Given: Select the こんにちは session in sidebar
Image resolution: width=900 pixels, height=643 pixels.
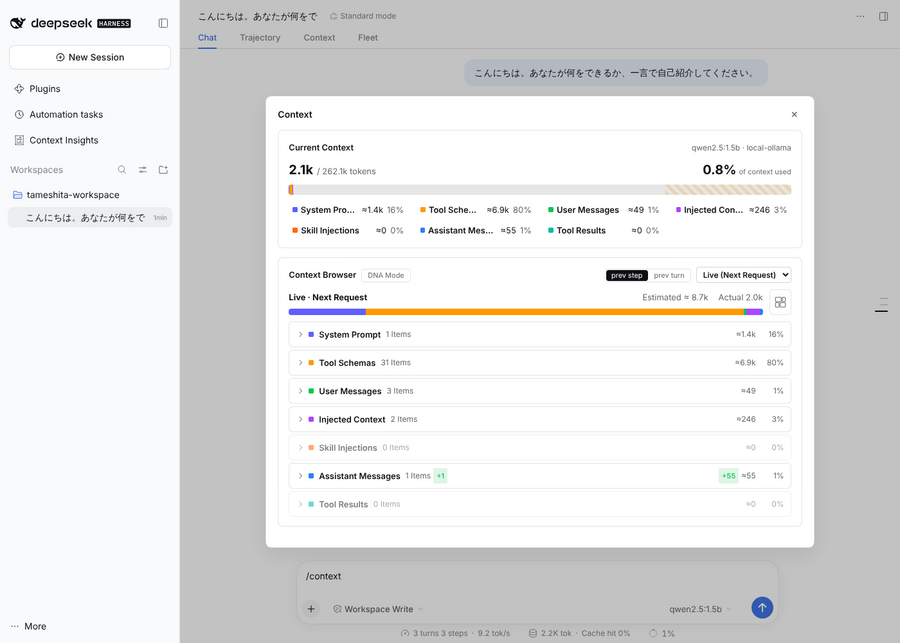Looking at the screenshot, I should coord(90,218).
